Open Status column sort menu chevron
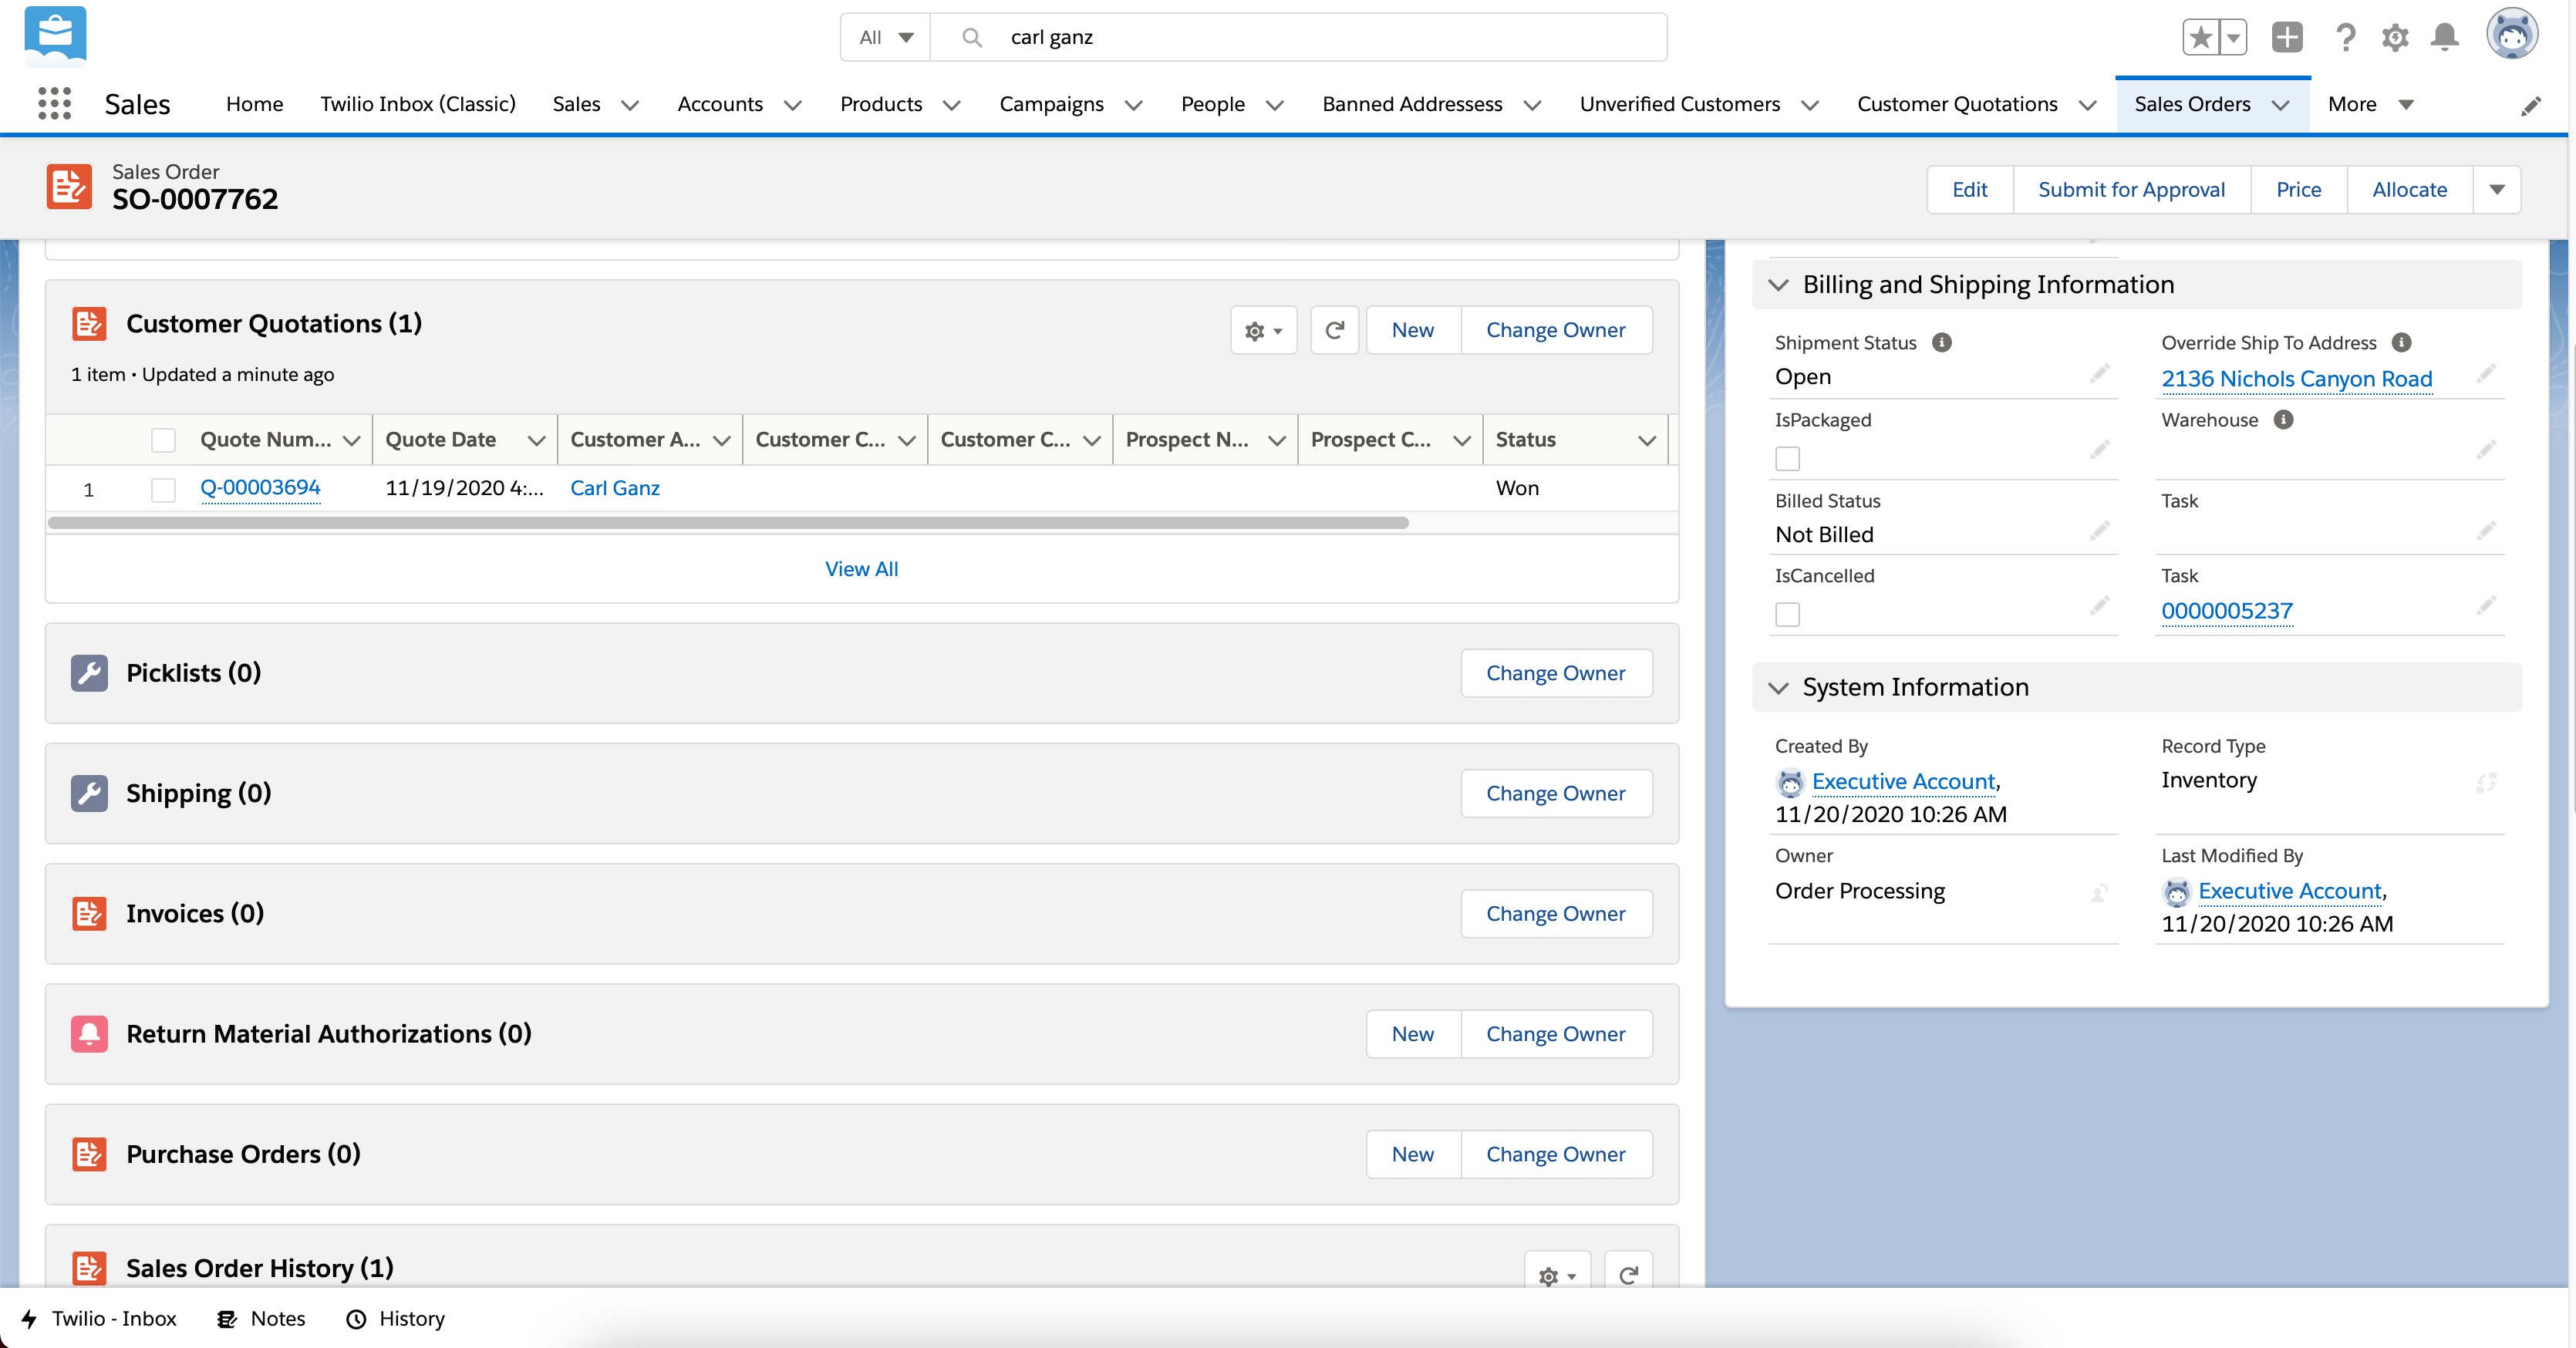Screen dimensions: 2576x1348 coord(1647,440)
